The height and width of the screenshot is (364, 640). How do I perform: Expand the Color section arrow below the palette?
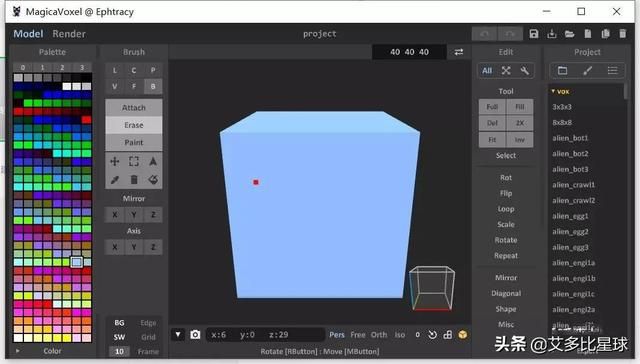pos(18,351)
